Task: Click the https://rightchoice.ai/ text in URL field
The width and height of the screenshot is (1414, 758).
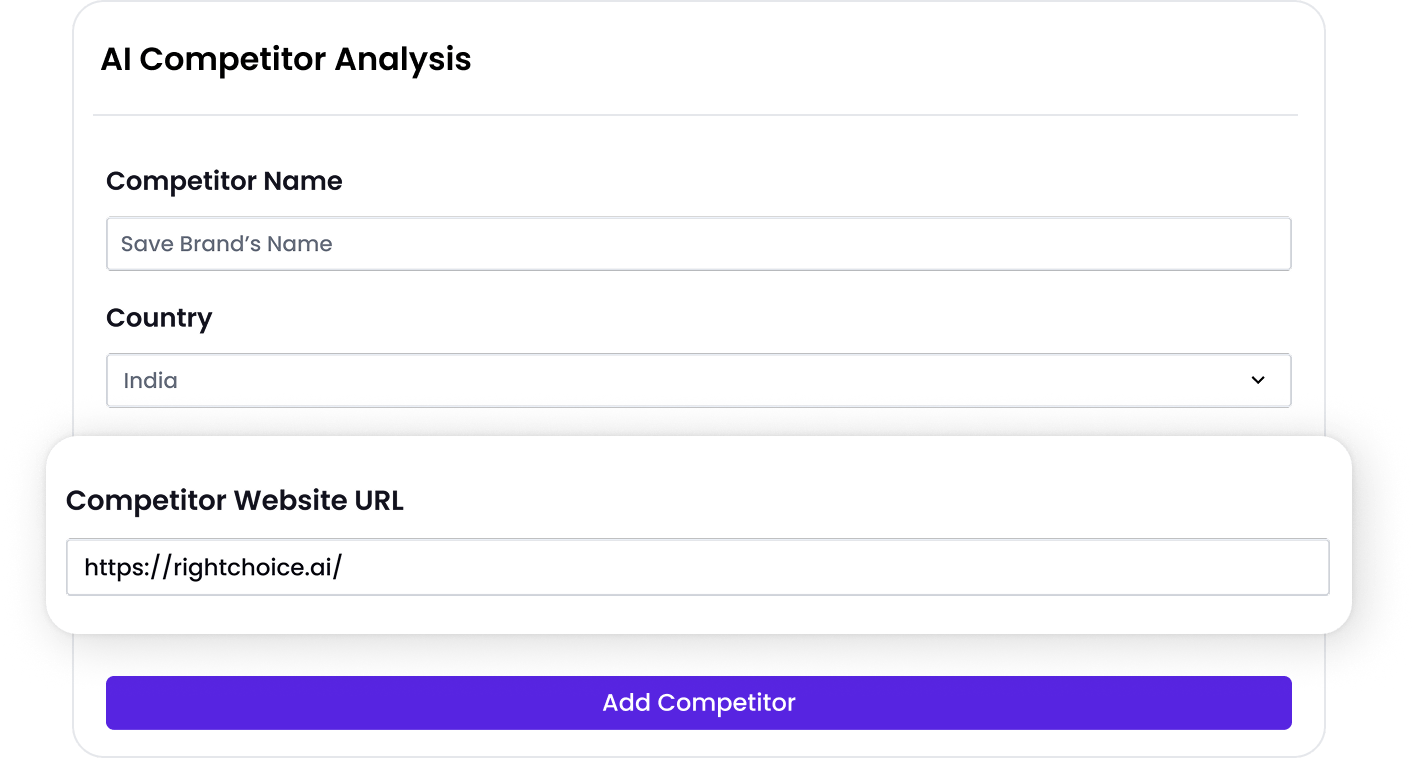Action: tap(213, 568)
